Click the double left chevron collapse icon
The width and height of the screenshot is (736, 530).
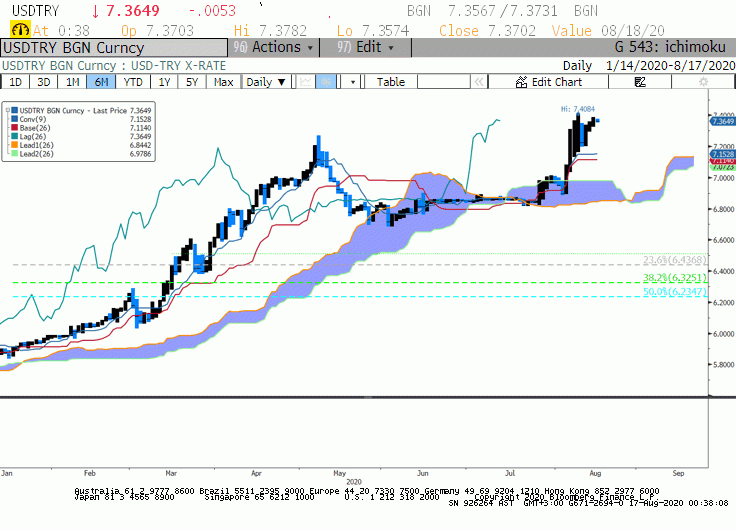[x=479, y=82]
